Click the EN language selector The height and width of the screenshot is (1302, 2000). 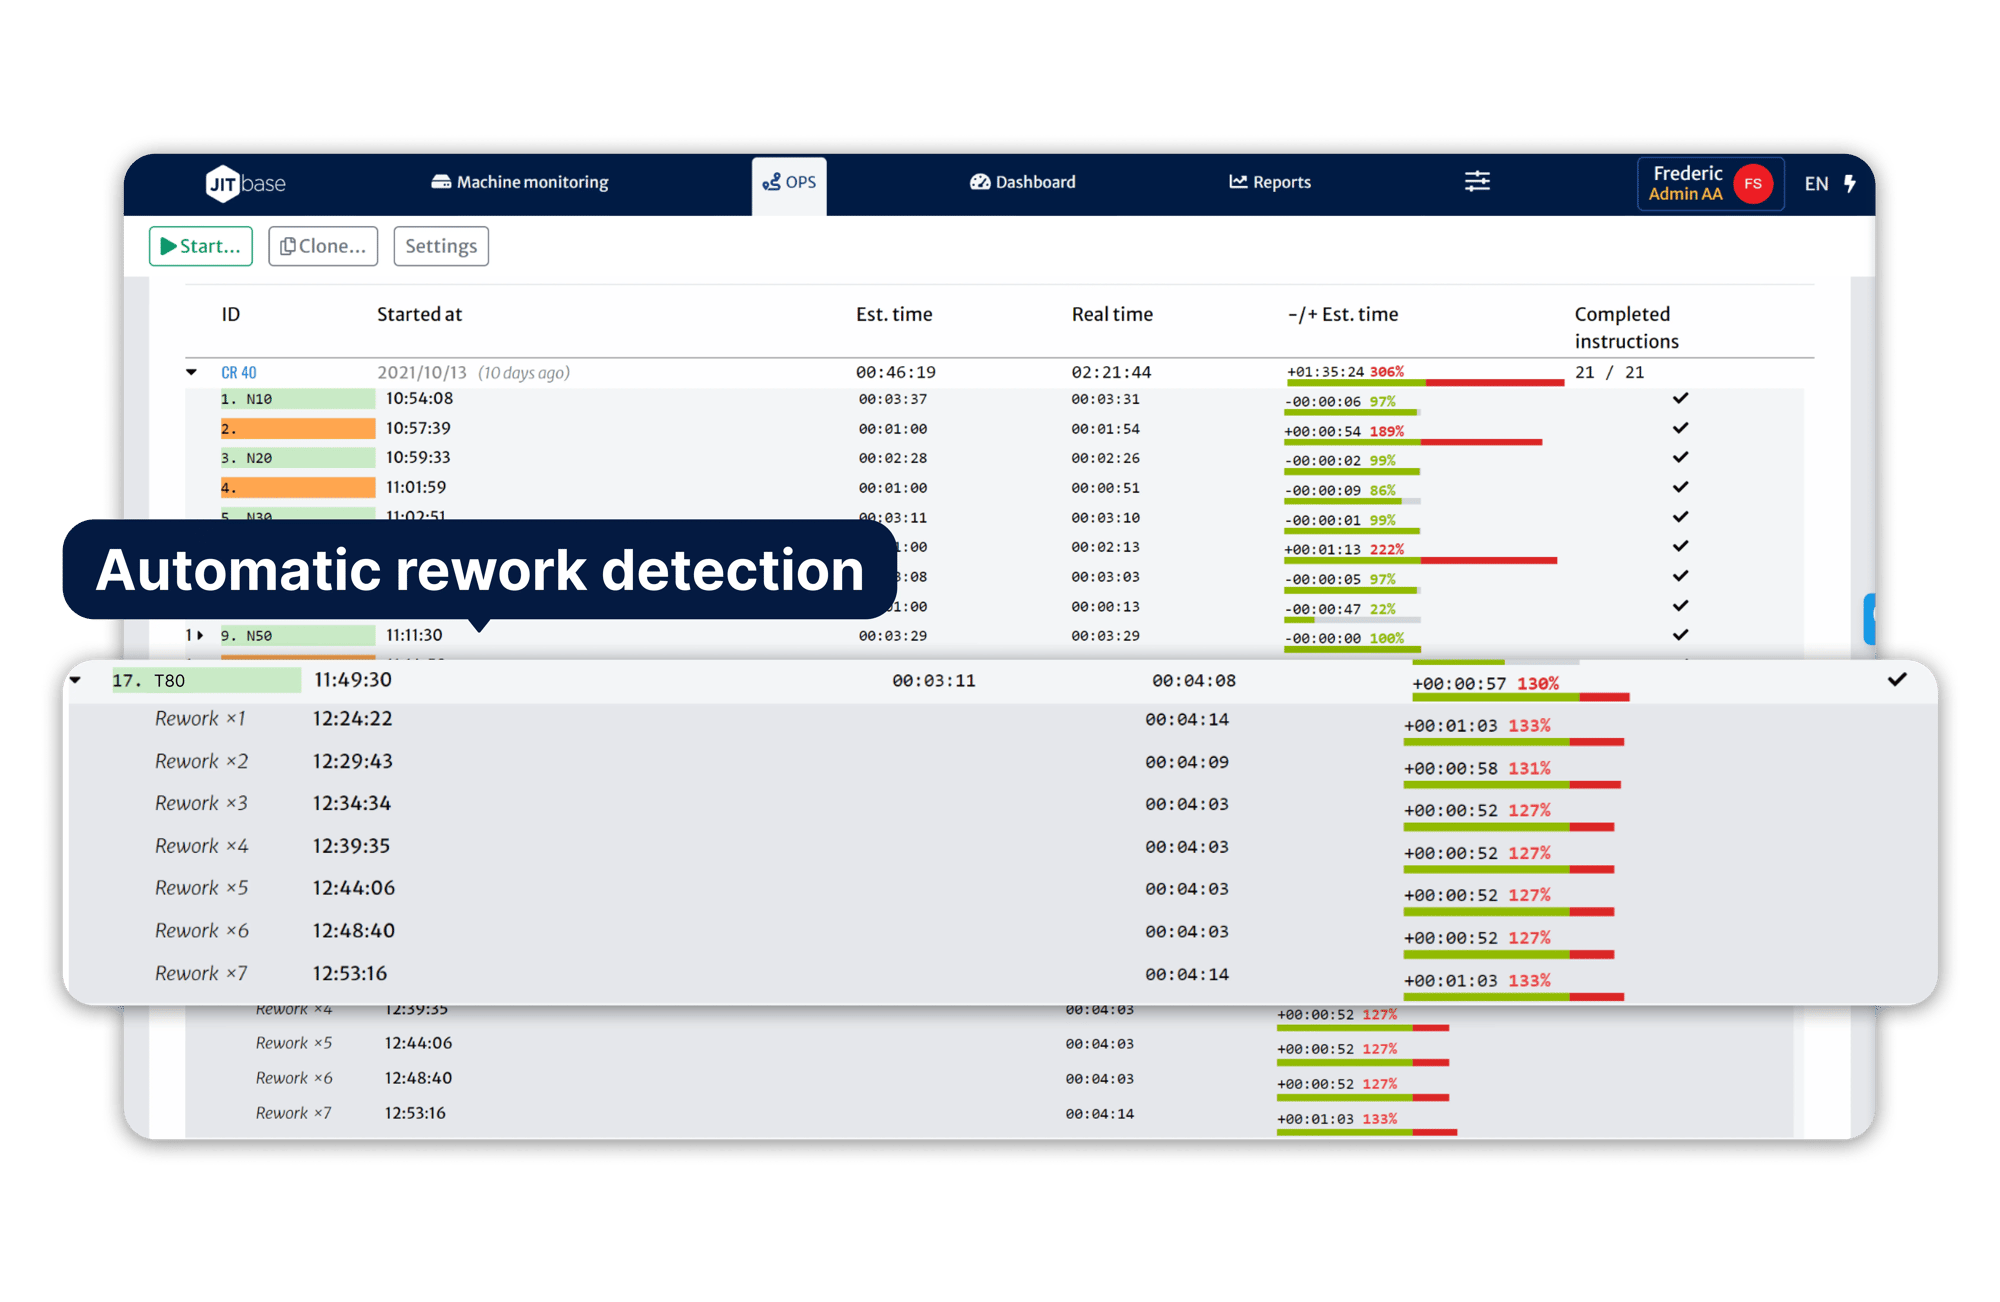pos(1817,183)
